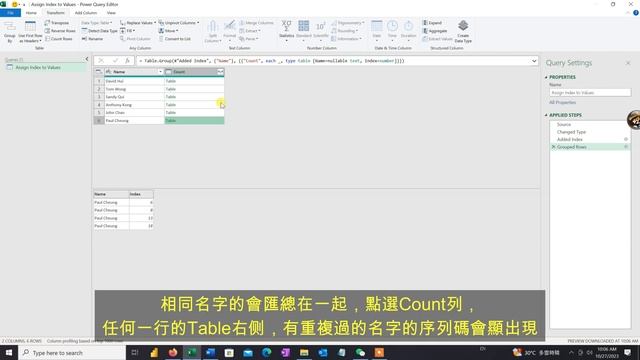Click Reverse Rows in ribbon
The height and width of the screenshot is (360, 640).
click(x=60, y=31)
